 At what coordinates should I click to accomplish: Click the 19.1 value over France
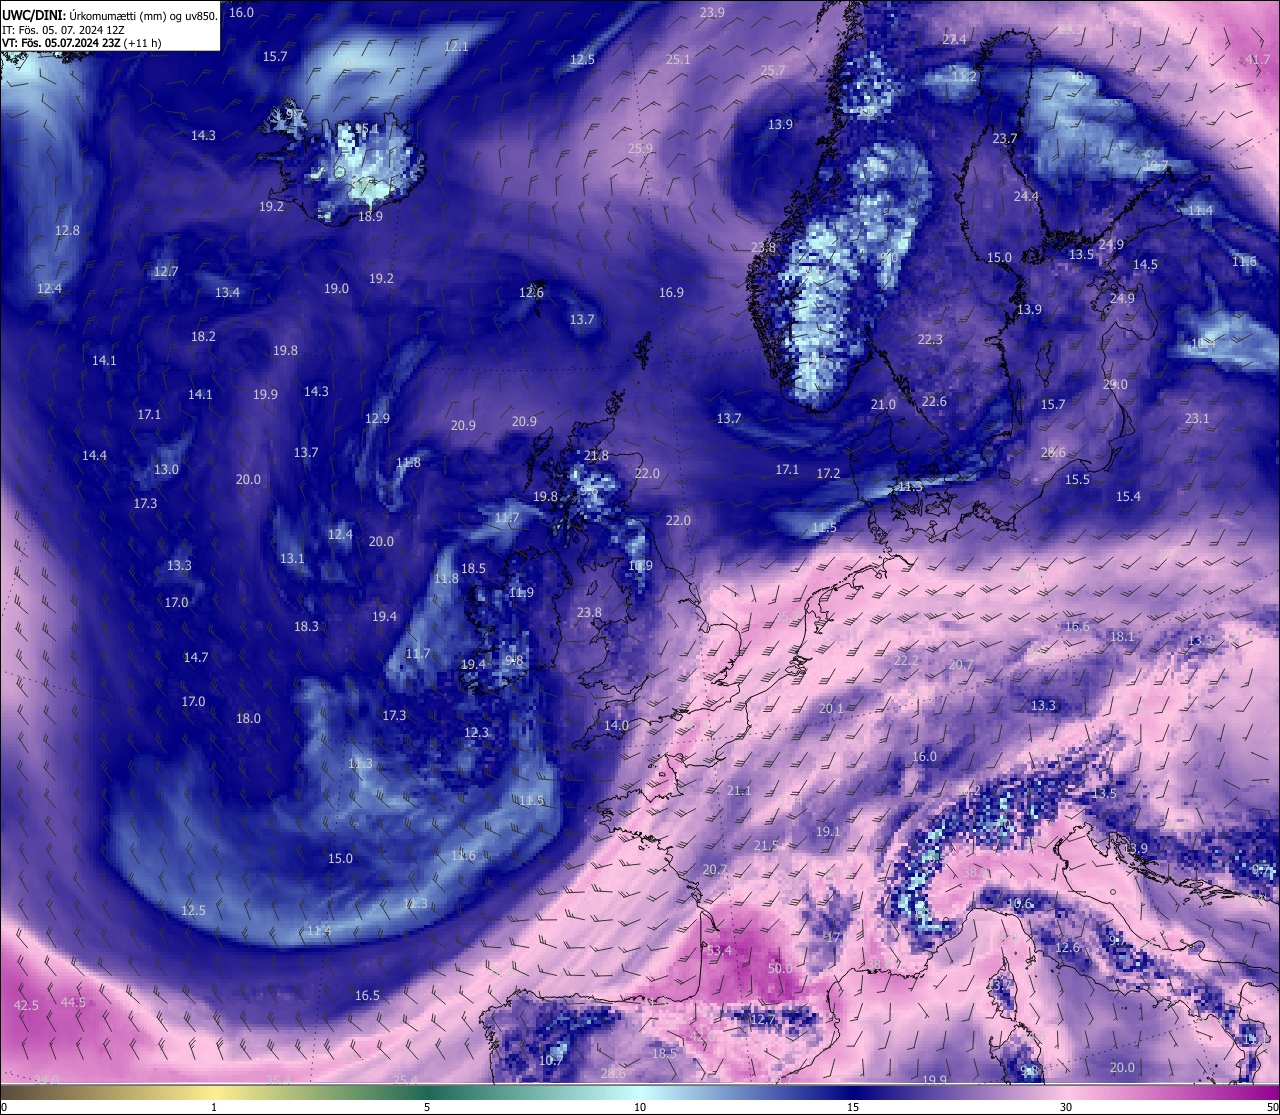pos(828,831)
